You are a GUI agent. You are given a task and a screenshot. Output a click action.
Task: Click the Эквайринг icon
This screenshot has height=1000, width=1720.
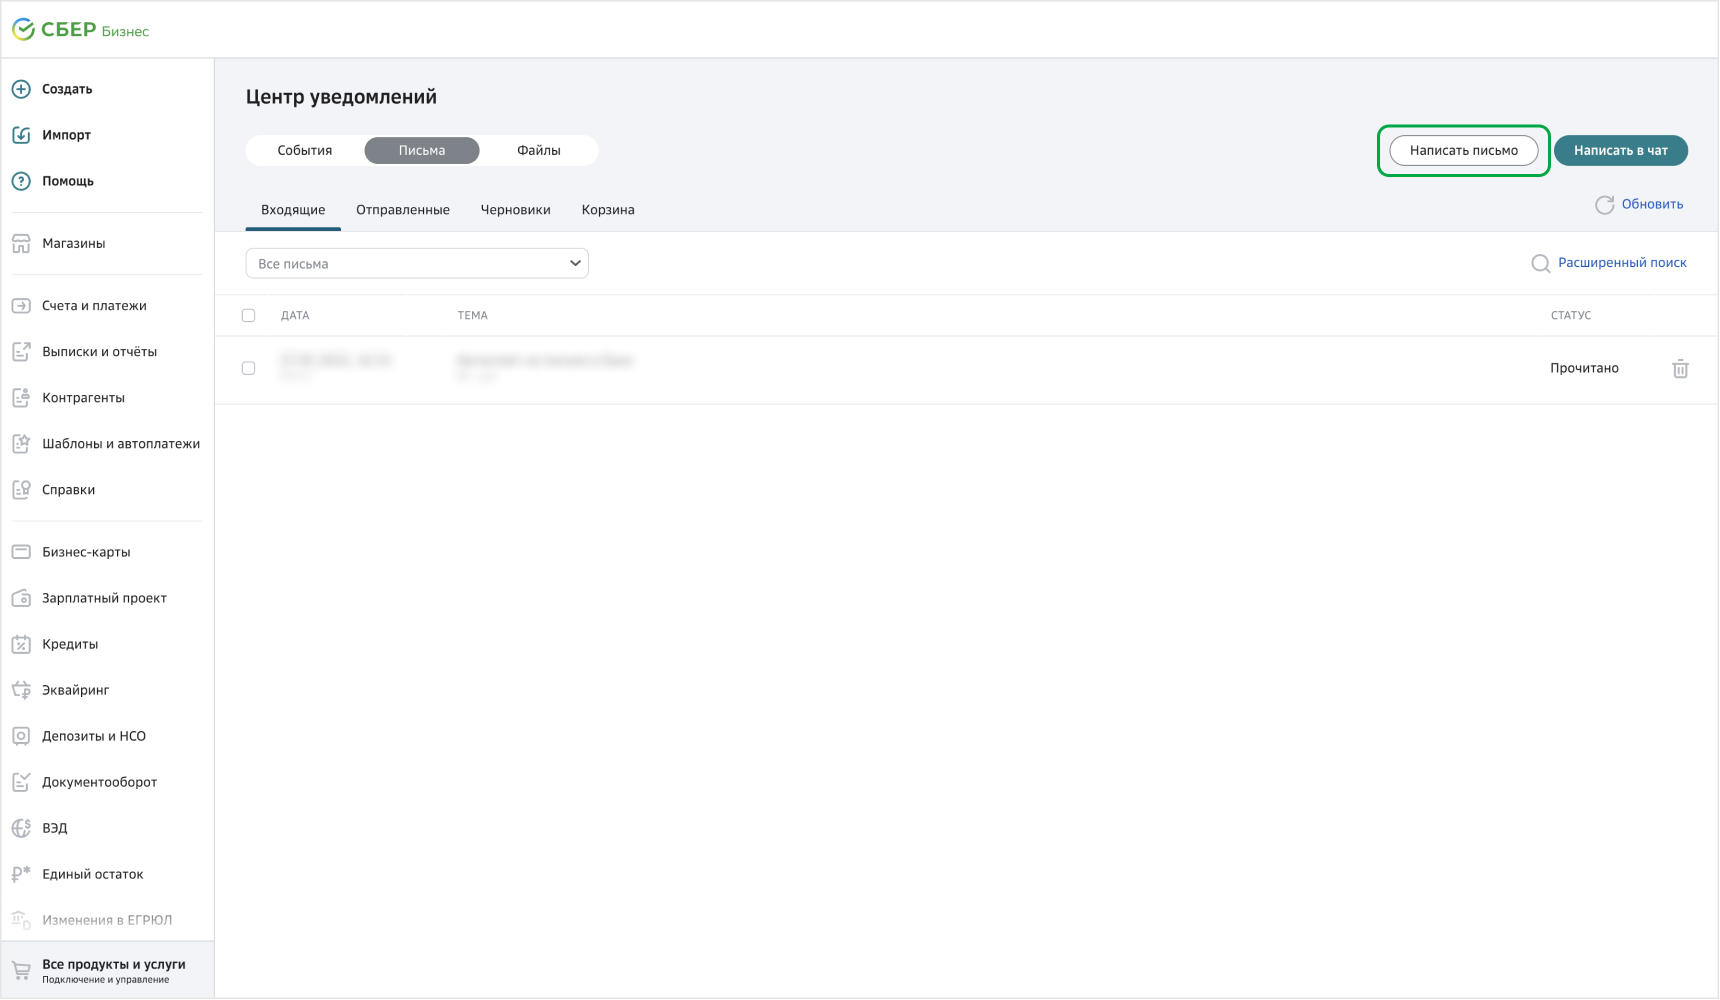coord(21,690)
